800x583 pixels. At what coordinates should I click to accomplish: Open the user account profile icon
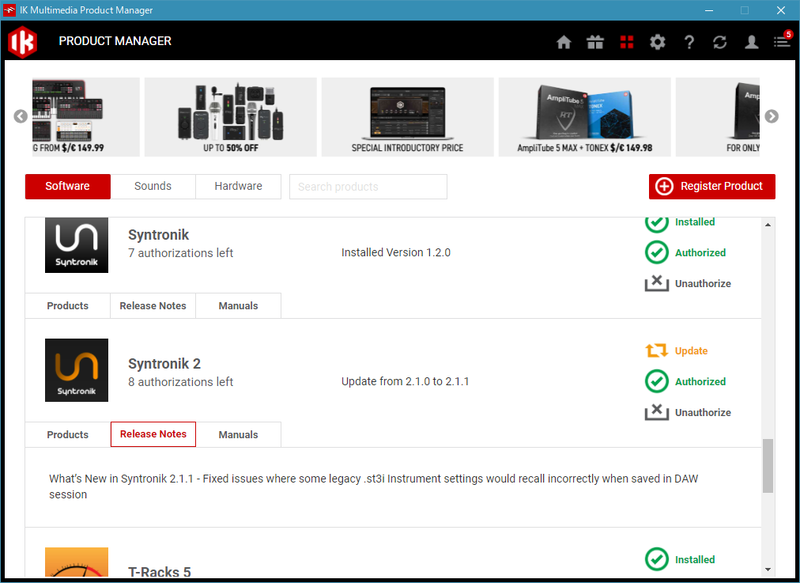click(751, 42)
